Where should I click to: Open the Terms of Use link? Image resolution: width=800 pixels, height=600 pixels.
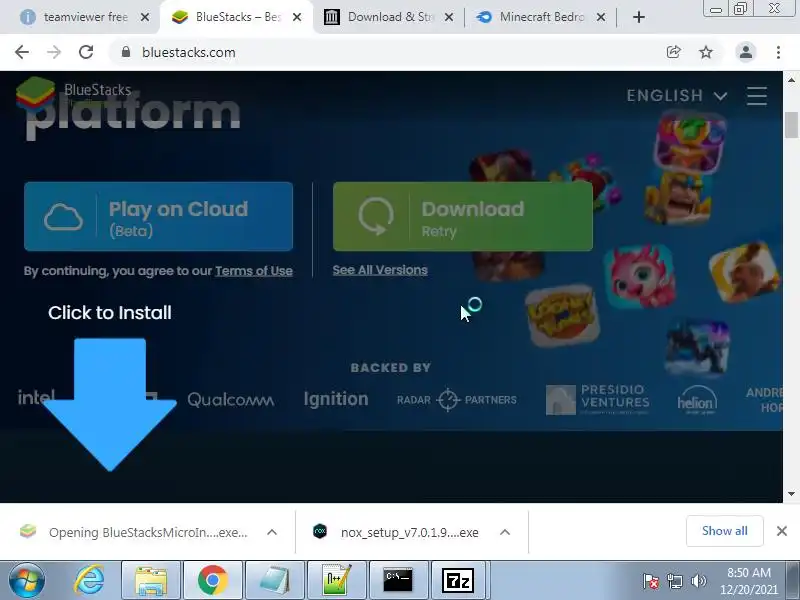click(x=254, y=271)
